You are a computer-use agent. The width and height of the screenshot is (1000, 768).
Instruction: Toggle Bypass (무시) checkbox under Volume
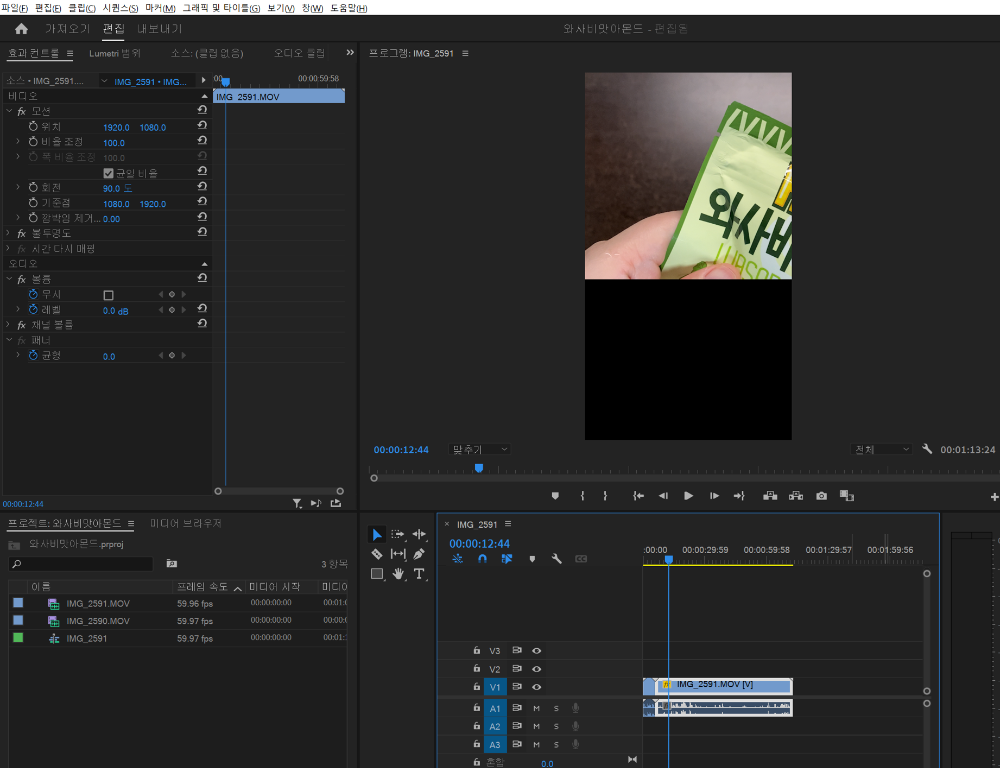tap(108, 295)
